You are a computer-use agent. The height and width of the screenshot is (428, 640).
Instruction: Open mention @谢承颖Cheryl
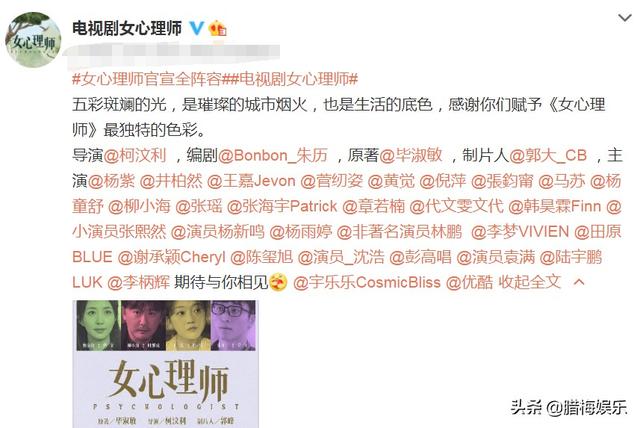pyautogui.click(x=171, y=257)
